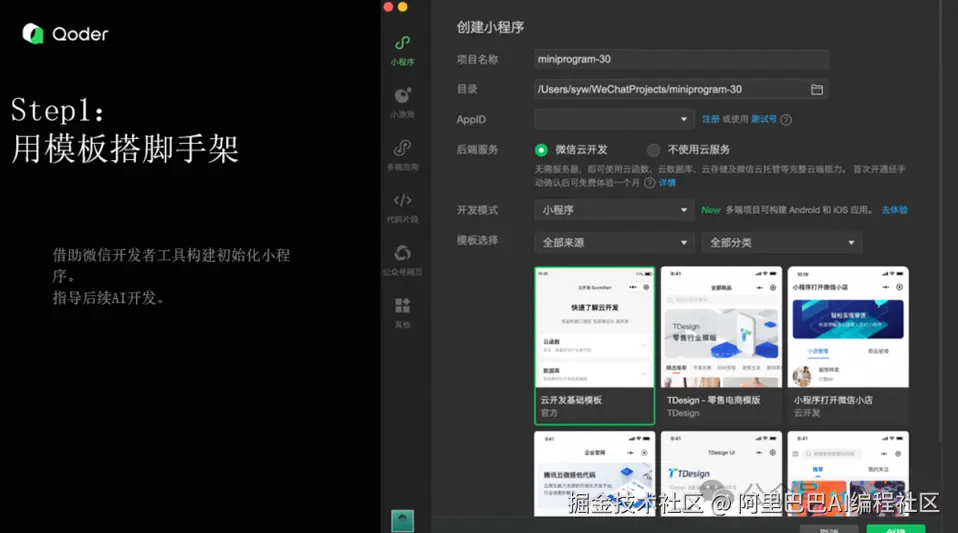
Task: Choose the 不使用云服务 radio option
Action: click(x=654, y=150)
